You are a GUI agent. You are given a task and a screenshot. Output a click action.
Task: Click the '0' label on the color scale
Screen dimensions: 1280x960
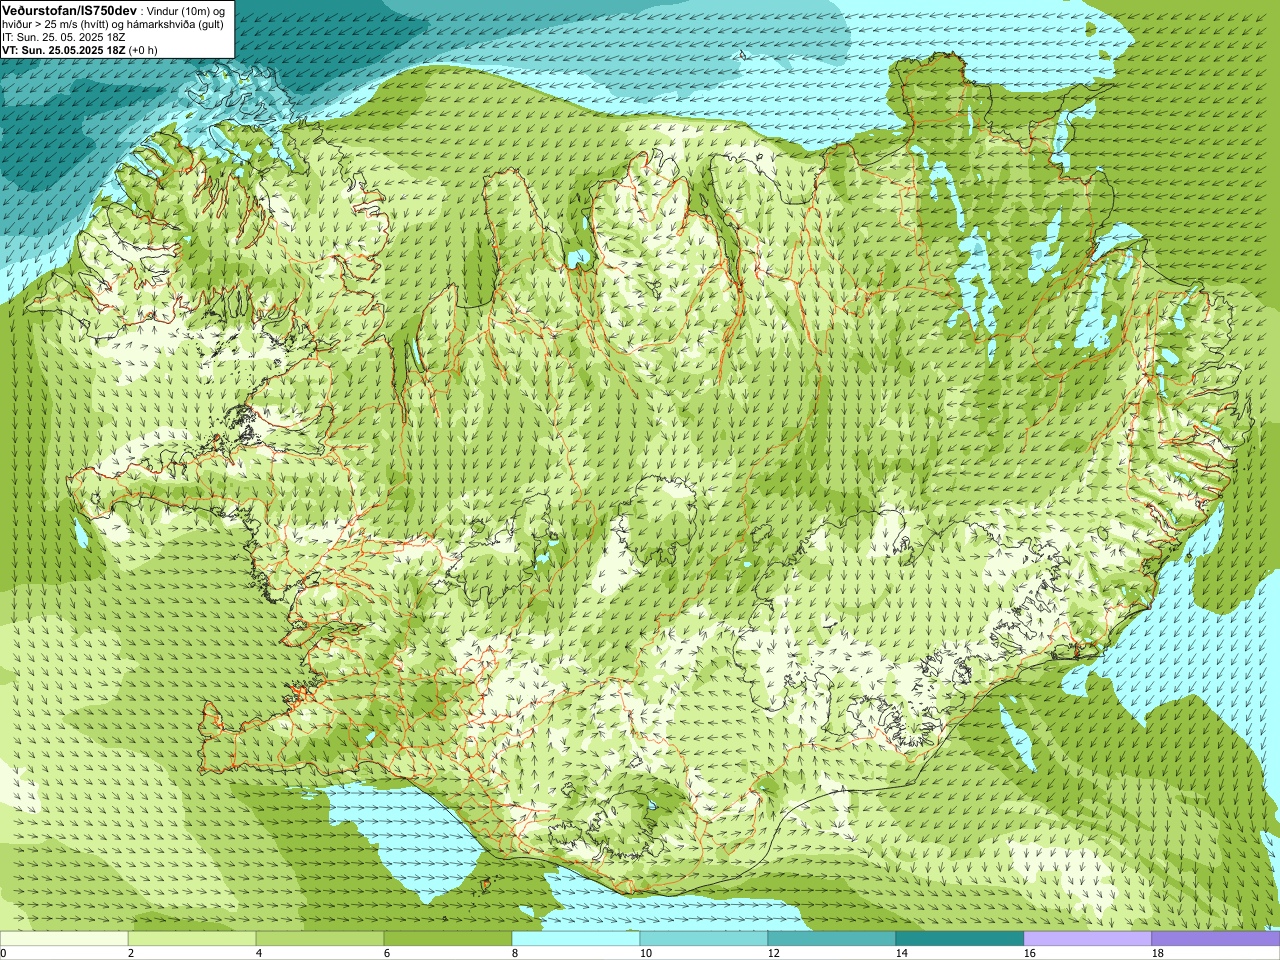coord(4,953)
